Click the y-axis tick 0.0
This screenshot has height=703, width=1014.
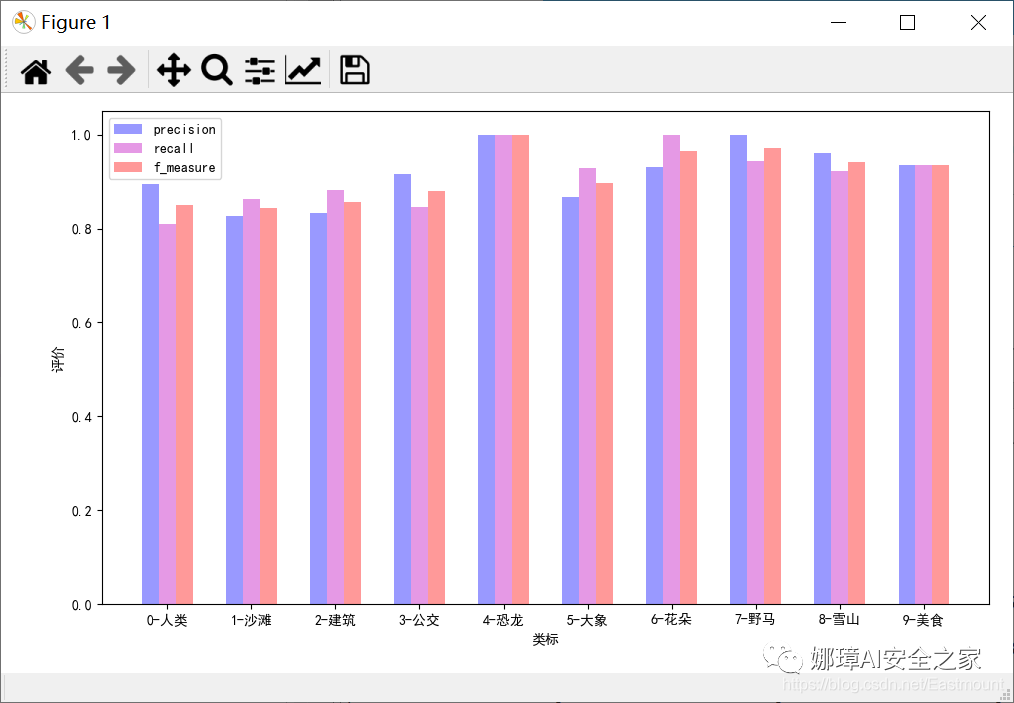coord(81,605)
